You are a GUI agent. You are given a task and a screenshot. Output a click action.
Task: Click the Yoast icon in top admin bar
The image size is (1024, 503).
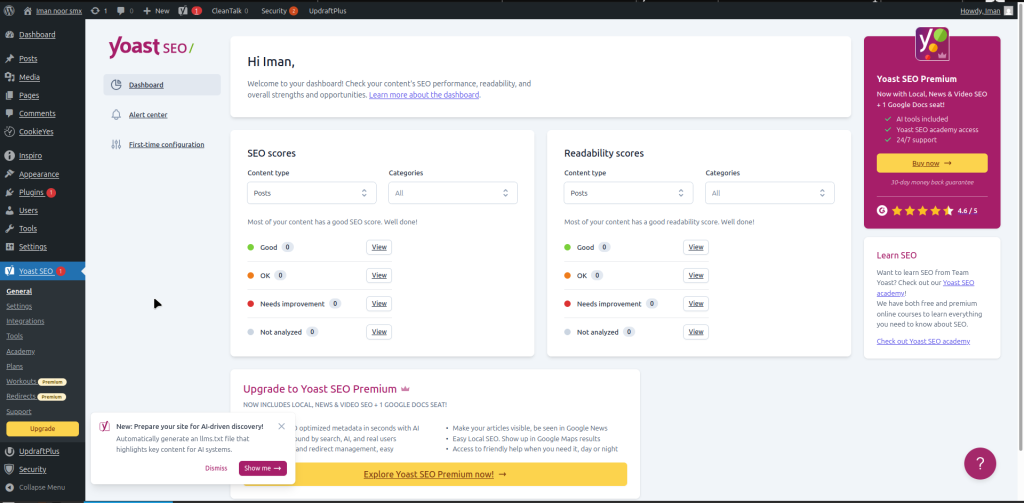183,10
